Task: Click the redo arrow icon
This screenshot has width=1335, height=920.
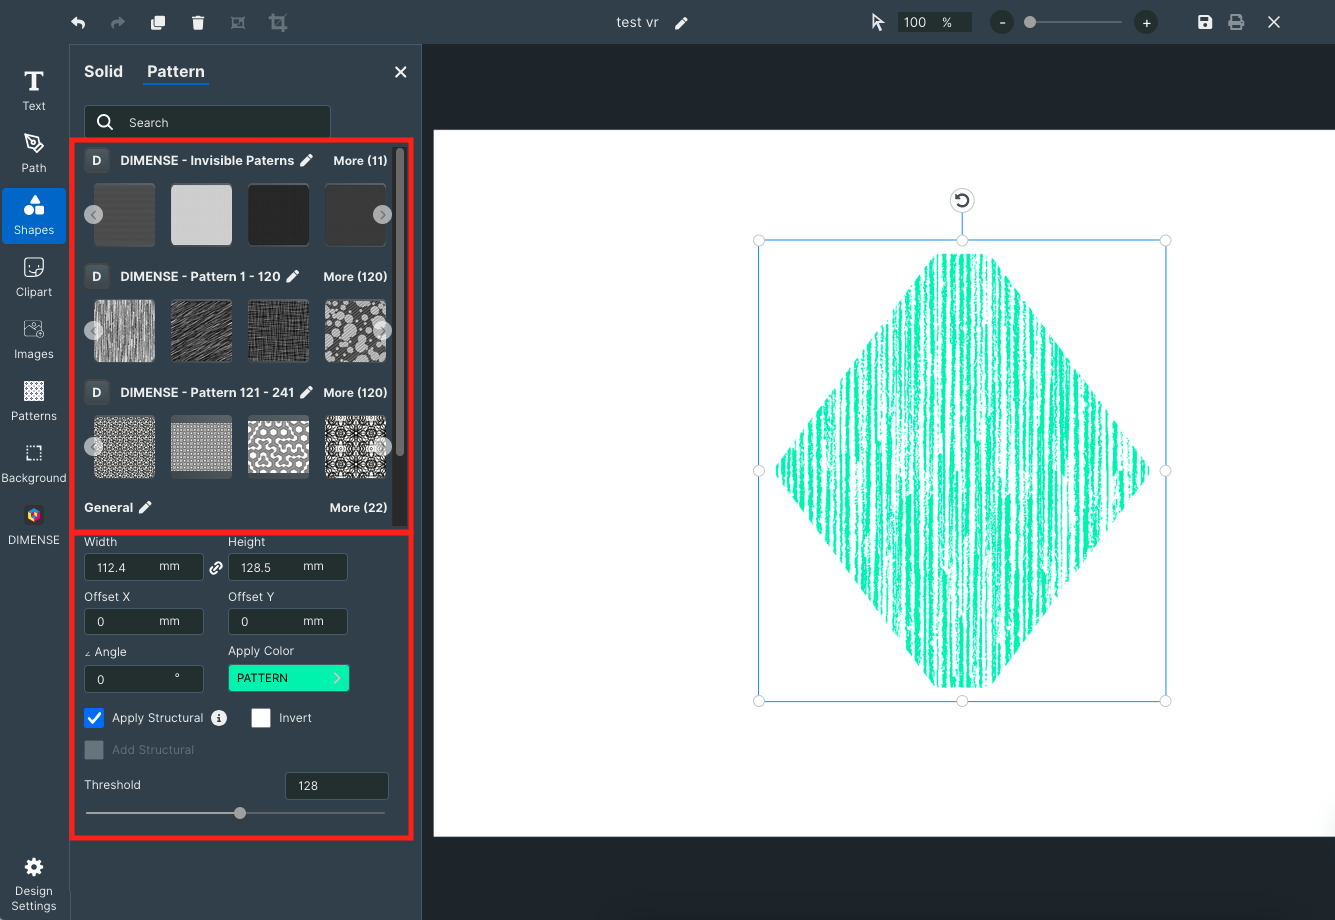Action: pyautogui.click(x=118, y=23)
